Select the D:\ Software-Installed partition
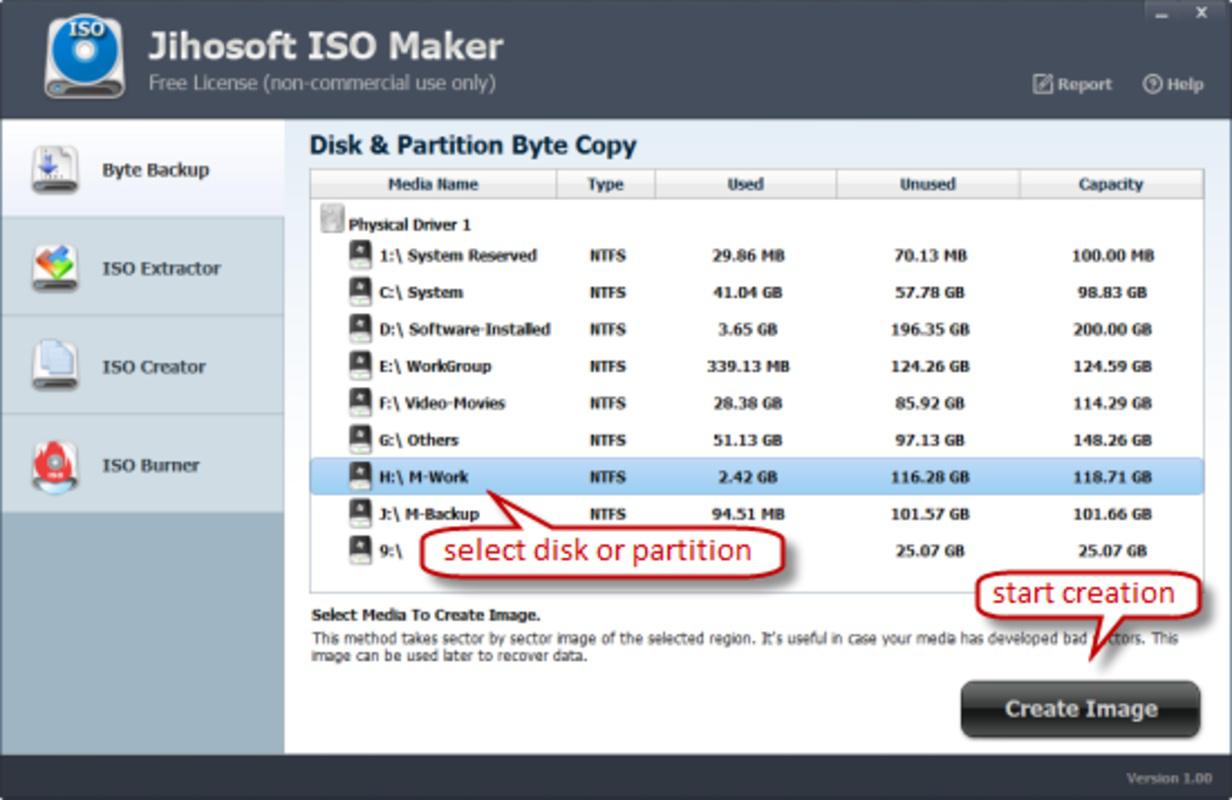 757,329
